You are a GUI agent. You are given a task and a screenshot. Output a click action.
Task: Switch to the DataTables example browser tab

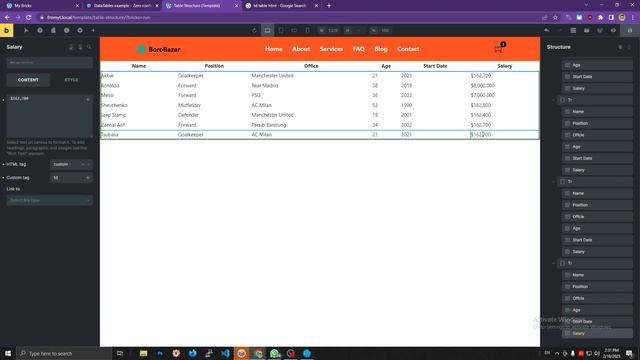click(122, 6)
